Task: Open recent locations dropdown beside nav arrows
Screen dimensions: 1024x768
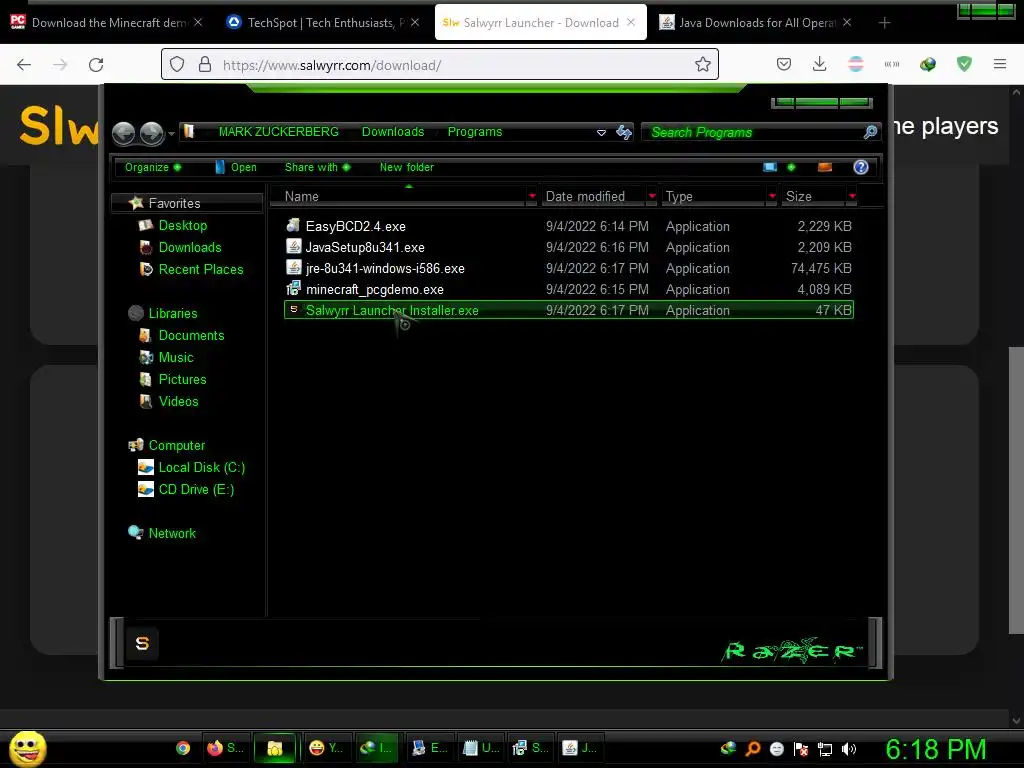Action: [171, 134]
